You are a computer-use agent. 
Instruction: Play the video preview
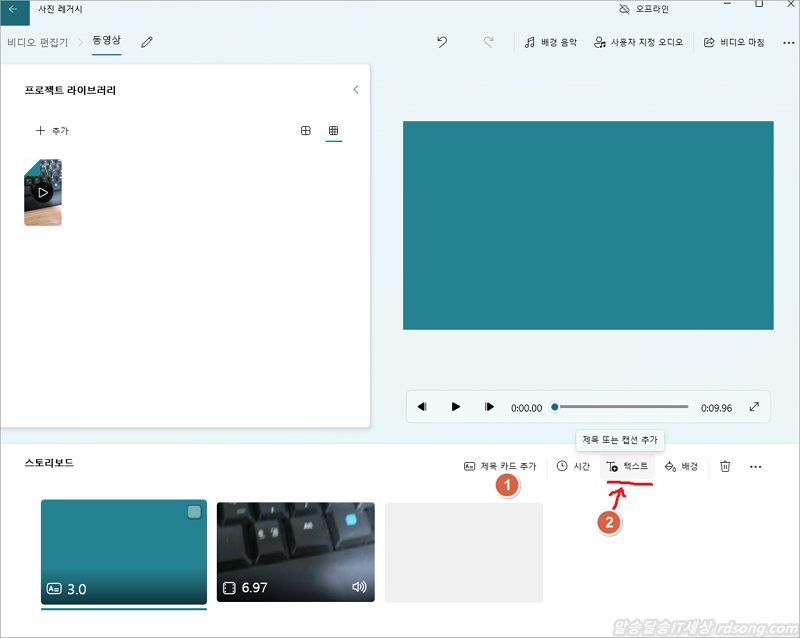pos(455,407)
